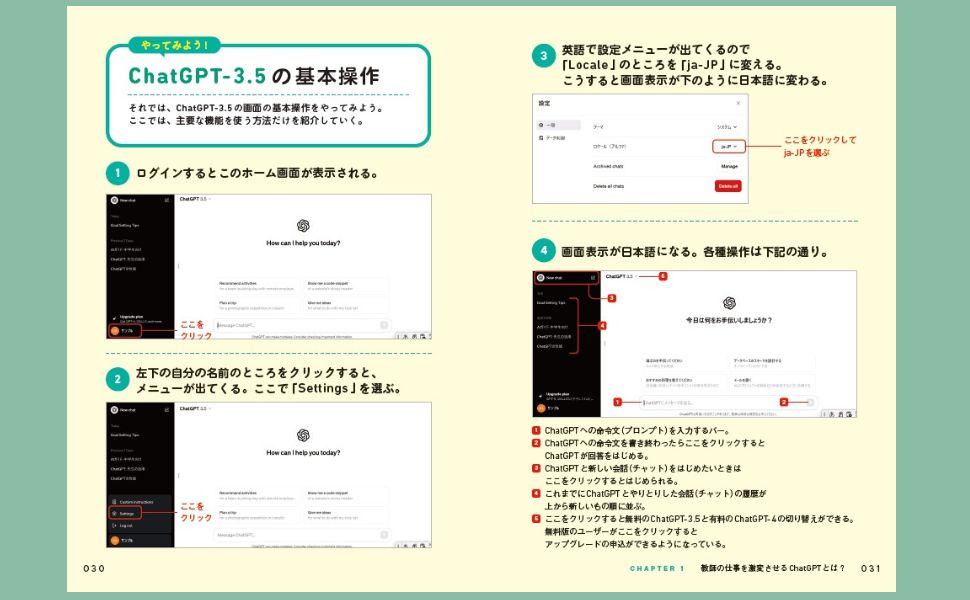Click the center OpenAI logo in step 2 screenshot
This screenshot has height=600, width=970.
(303, 435)
